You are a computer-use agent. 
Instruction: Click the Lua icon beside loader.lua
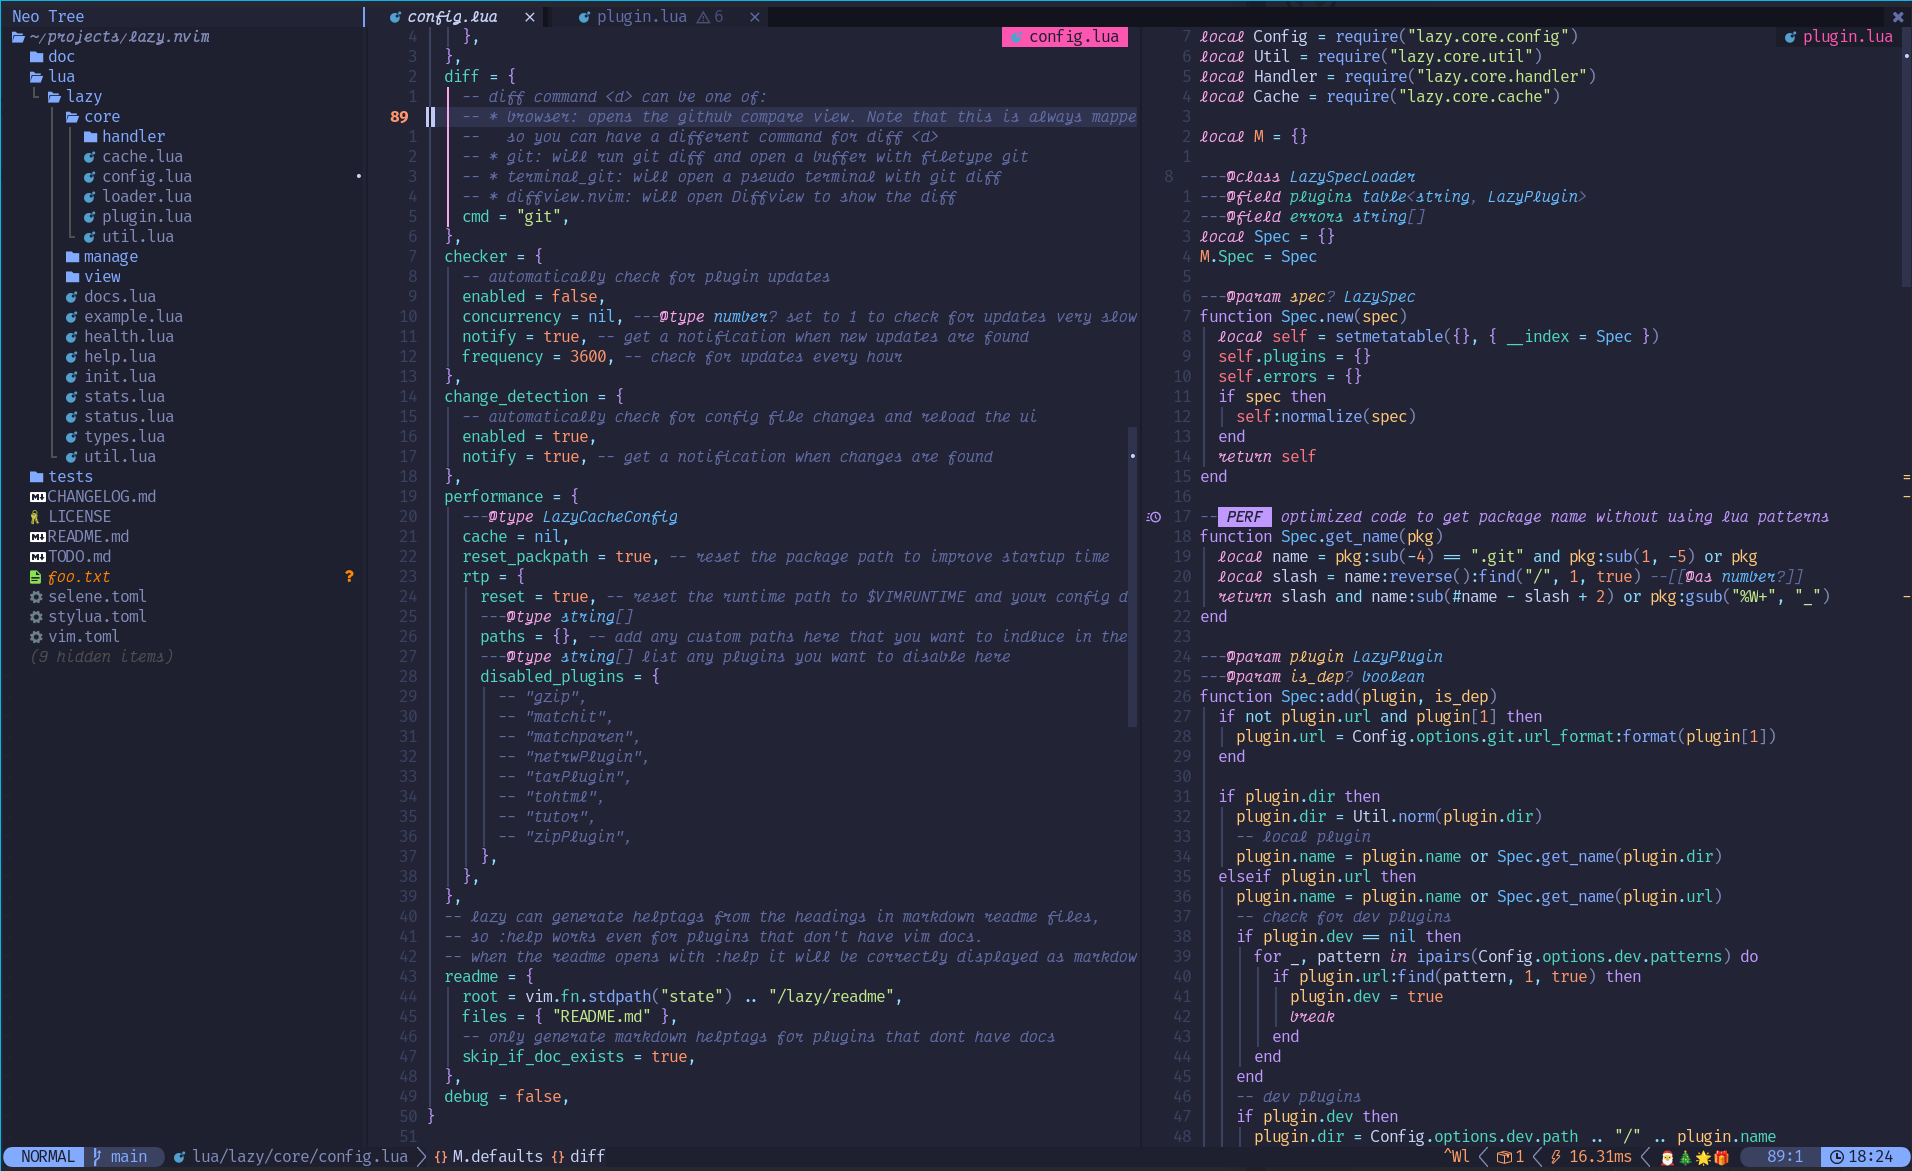coord(90,197)
